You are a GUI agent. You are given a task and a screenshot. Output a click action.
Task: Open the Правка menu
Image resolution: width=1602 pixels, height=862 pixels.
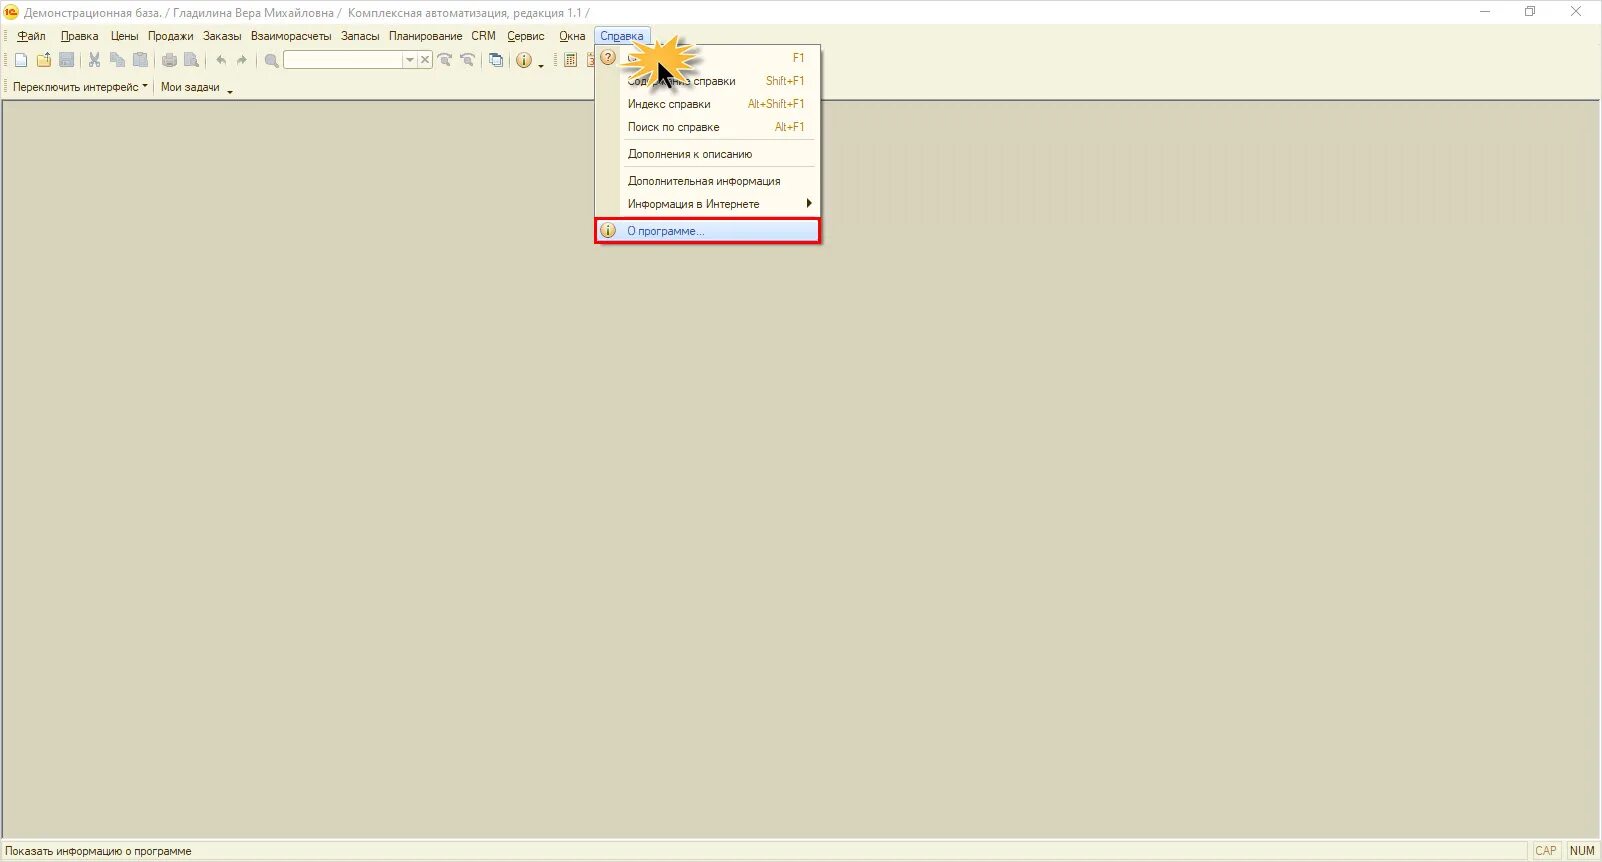(79, 36)
